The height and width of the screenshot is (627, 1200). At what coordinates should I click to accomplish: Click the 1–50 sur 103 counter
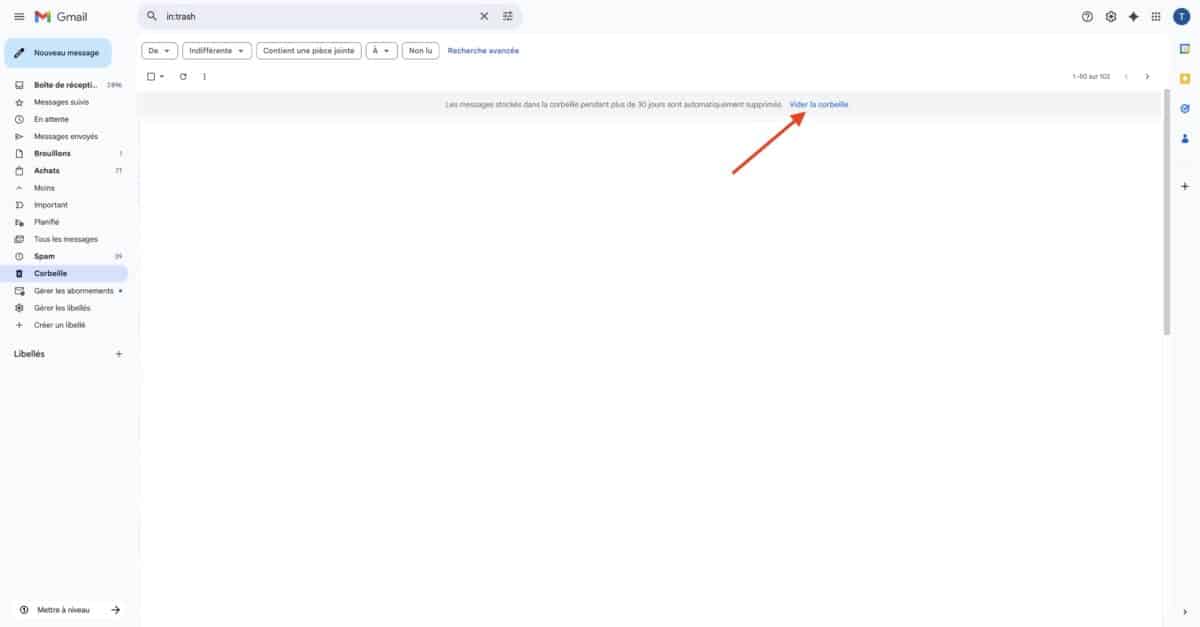pos(1090,76)
